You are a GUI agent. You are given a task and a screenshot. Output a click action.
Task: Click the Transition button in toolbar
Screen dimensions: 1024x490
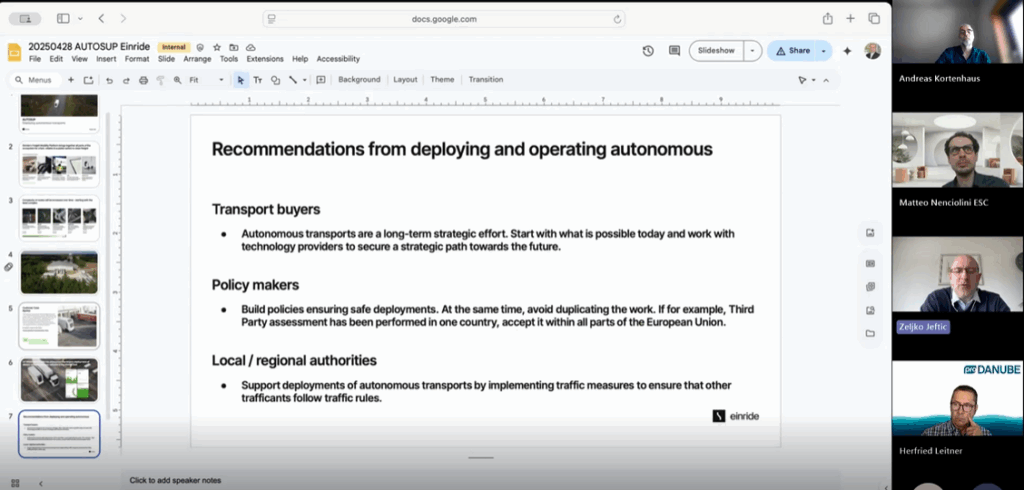(486, 80)
